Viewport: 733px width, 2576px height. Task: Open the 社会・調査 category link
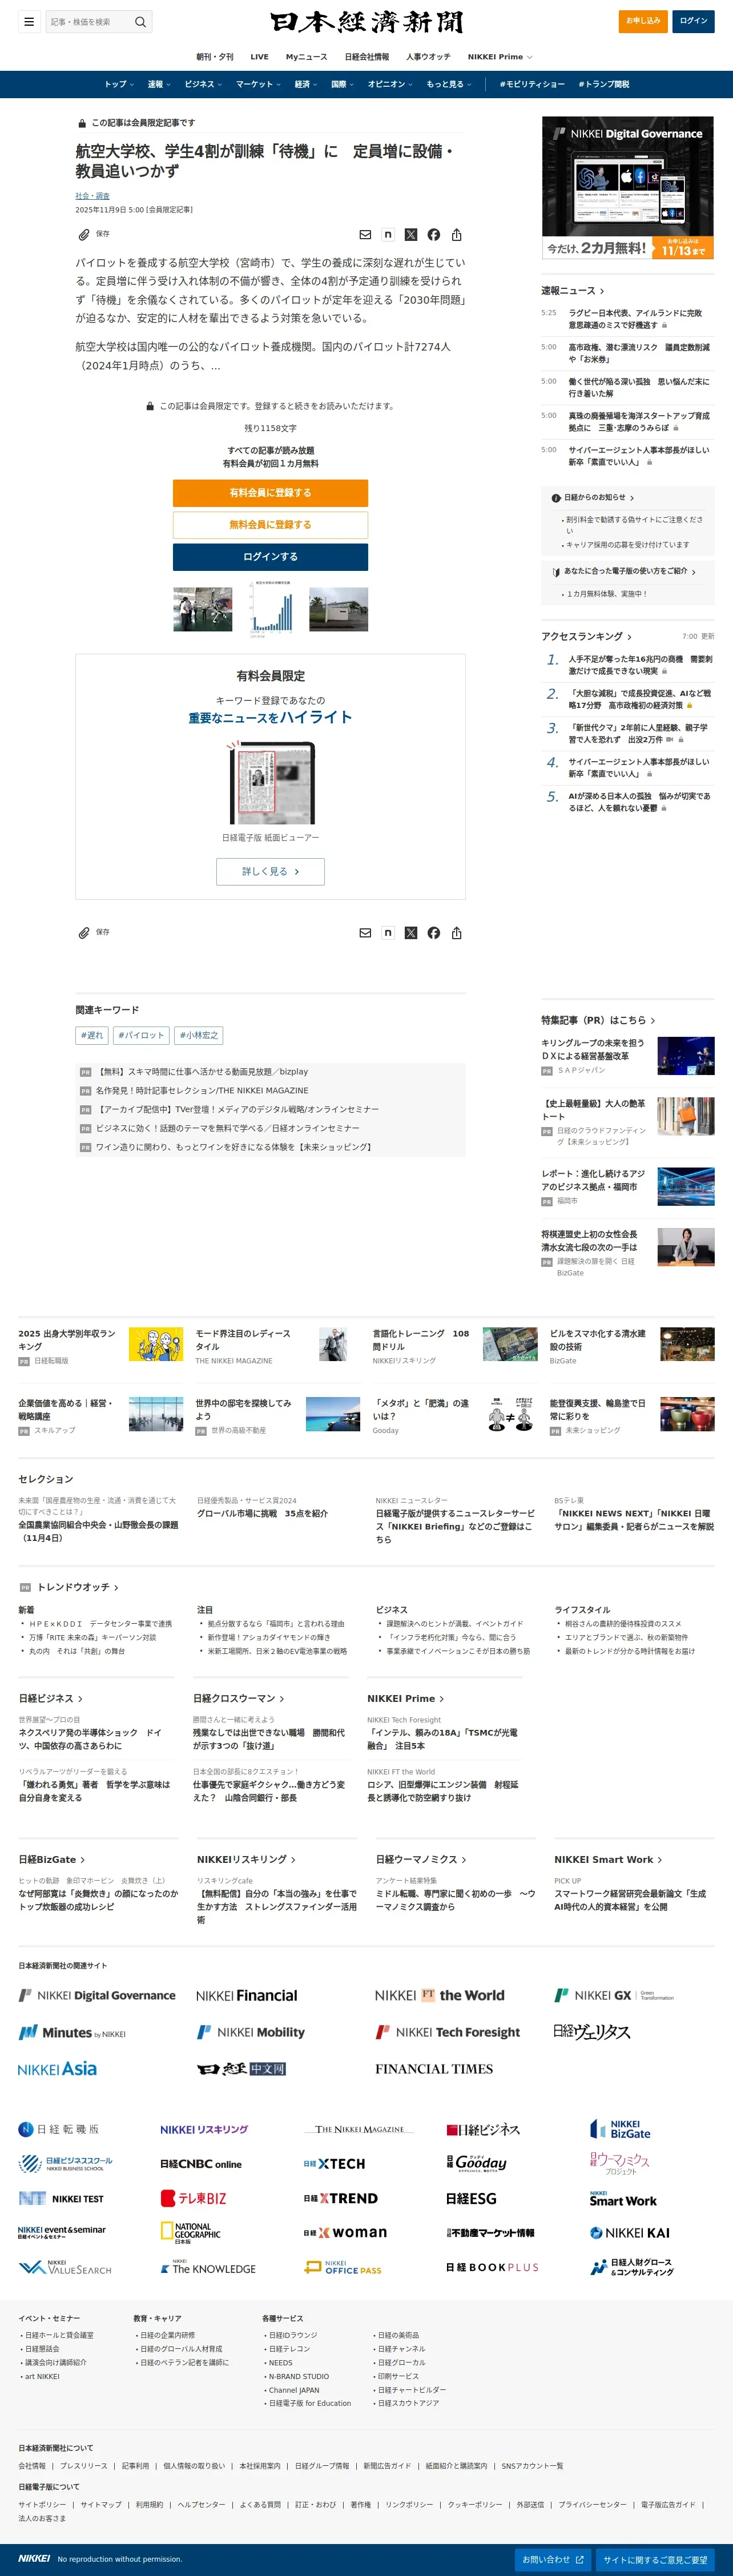click(92, 196)
